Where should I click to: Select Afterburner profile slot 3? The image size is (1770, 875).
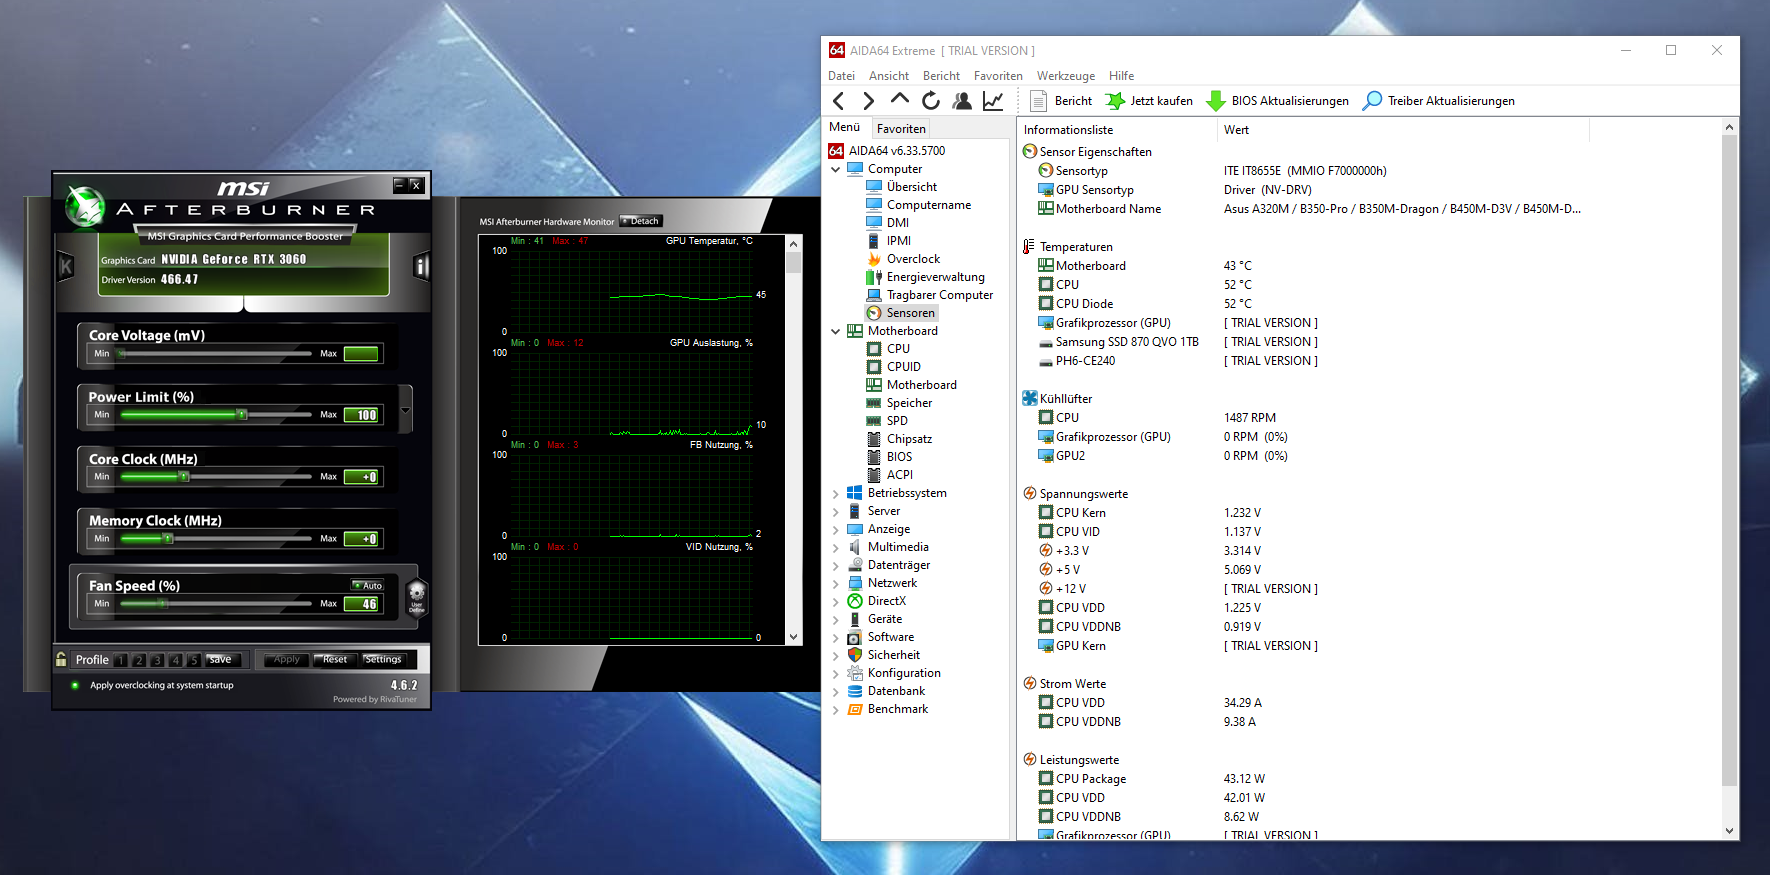pos(157,660)
